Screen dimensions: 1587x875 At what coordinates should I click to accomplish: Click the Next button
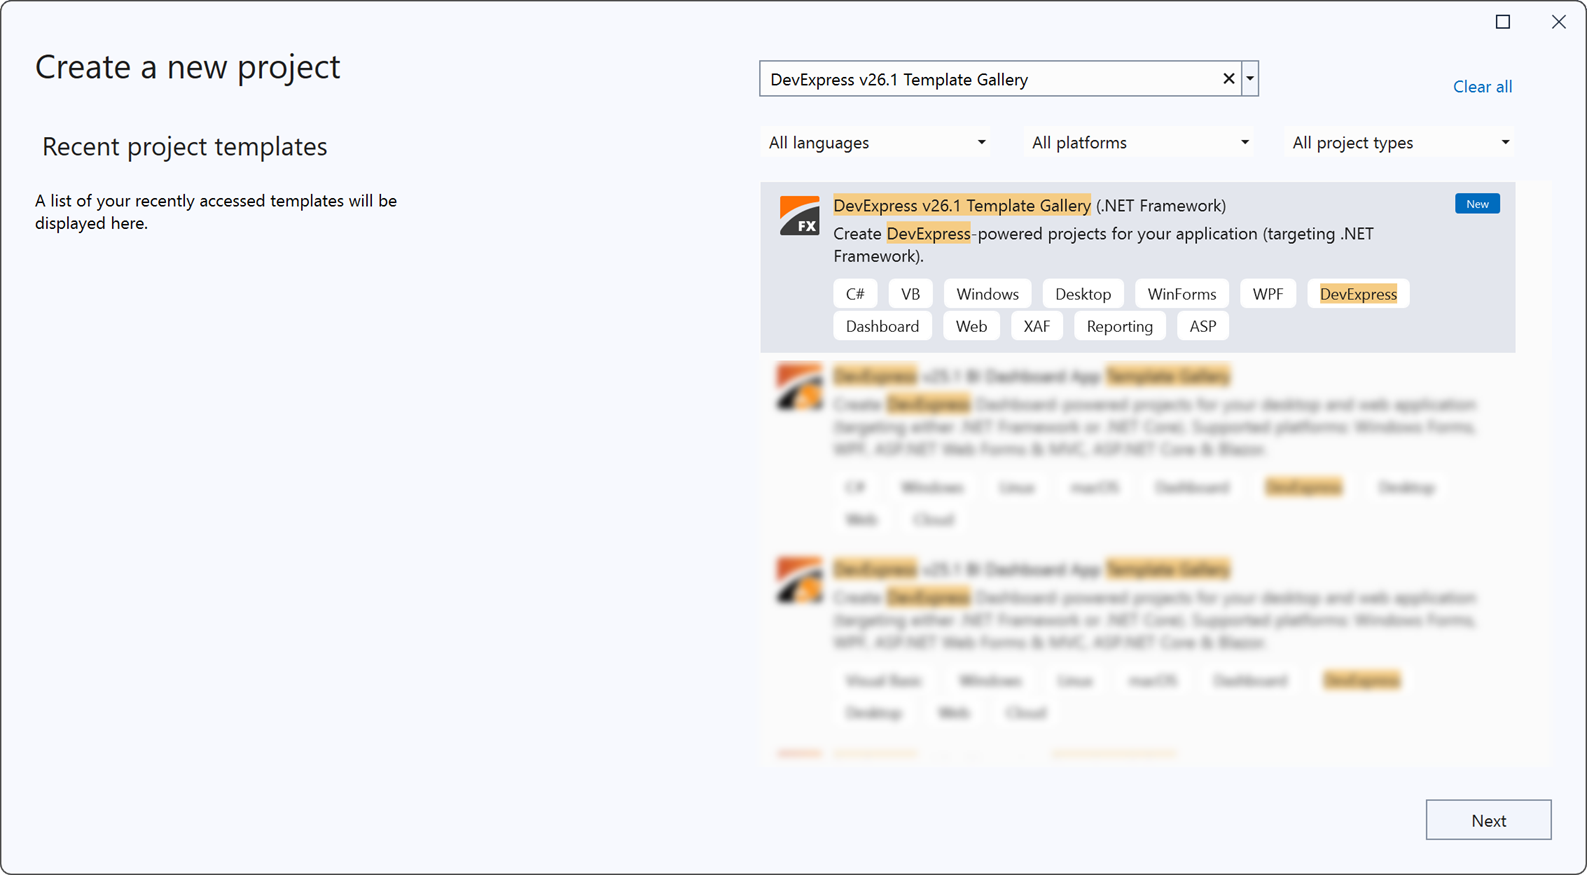coord(1488,820)
